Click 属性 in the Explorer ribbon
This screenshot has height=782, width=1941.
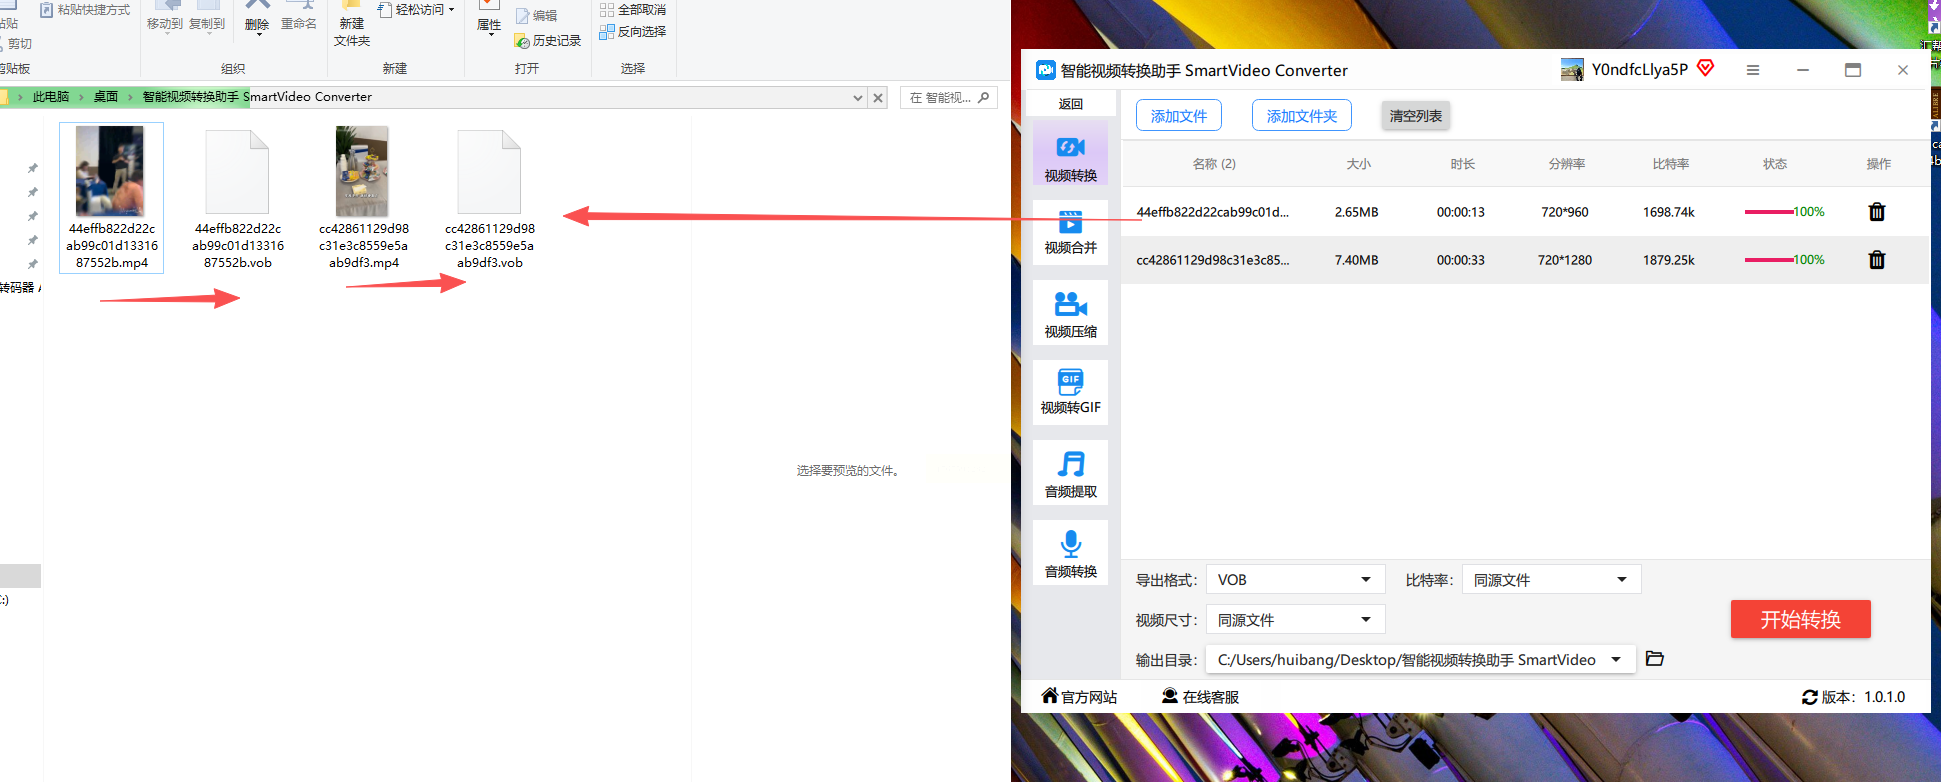point(489,18)
